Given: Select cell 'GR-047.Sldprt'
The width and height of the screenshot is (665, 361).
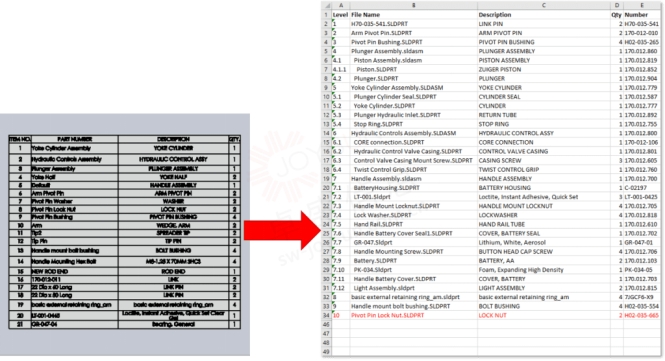Looking at the screenshot, I should [414, 243].
